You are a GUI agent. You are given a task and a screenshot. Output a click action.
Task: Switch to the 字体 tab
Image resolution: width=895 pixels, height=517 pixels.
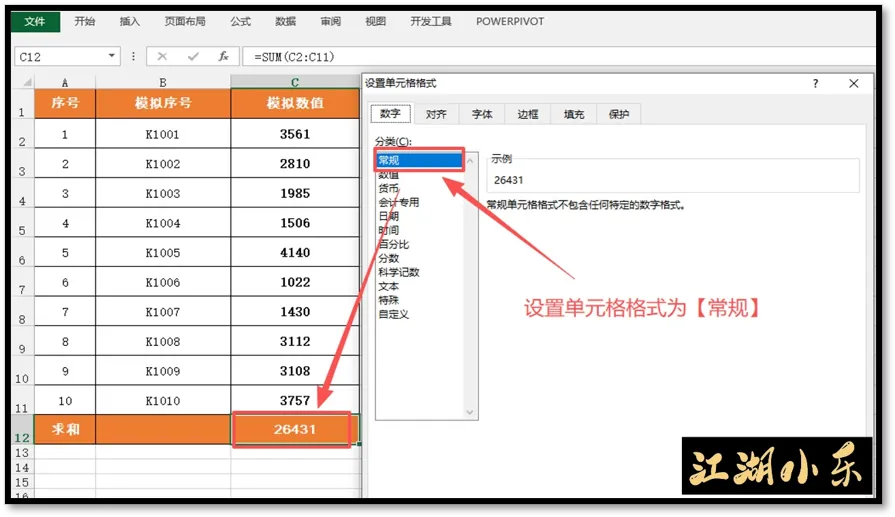482,114
